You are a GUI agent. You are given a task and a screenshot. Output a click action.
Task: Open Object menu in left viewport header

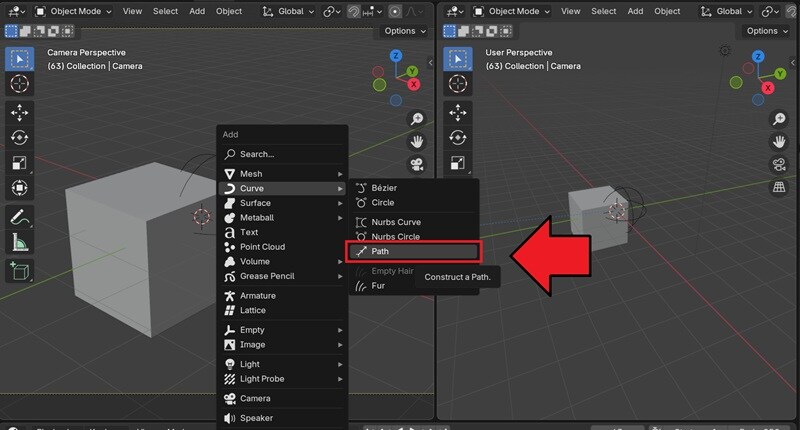229,11
